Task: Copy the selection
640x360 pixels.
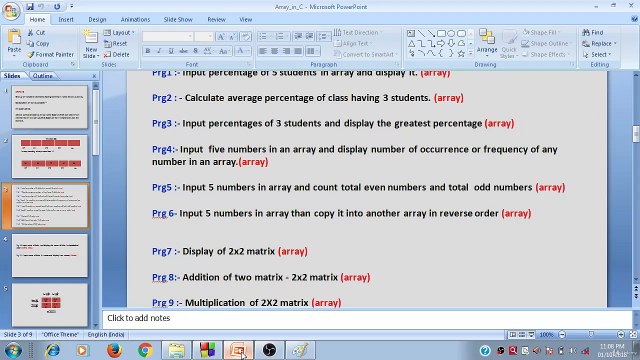Action: tap(38, 43)
